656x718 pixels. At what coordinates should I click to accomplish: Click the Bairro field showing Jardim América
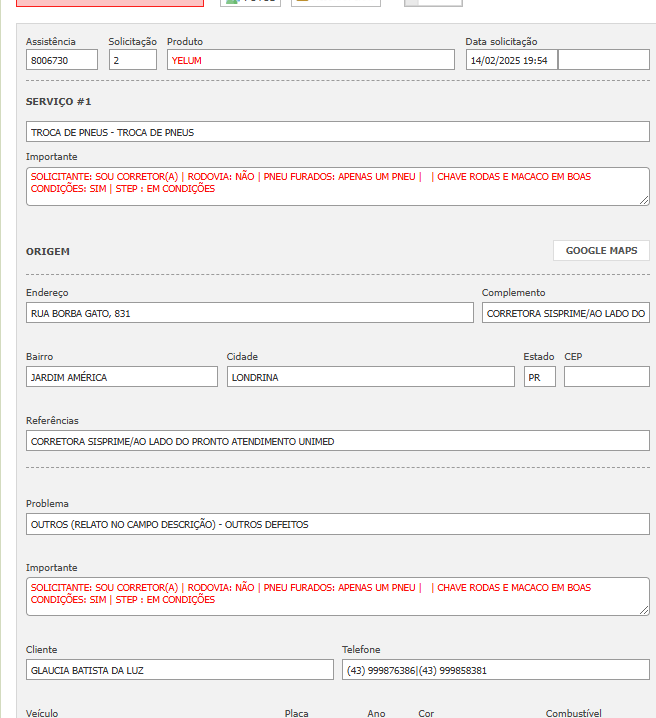click(x=121, y=377)
